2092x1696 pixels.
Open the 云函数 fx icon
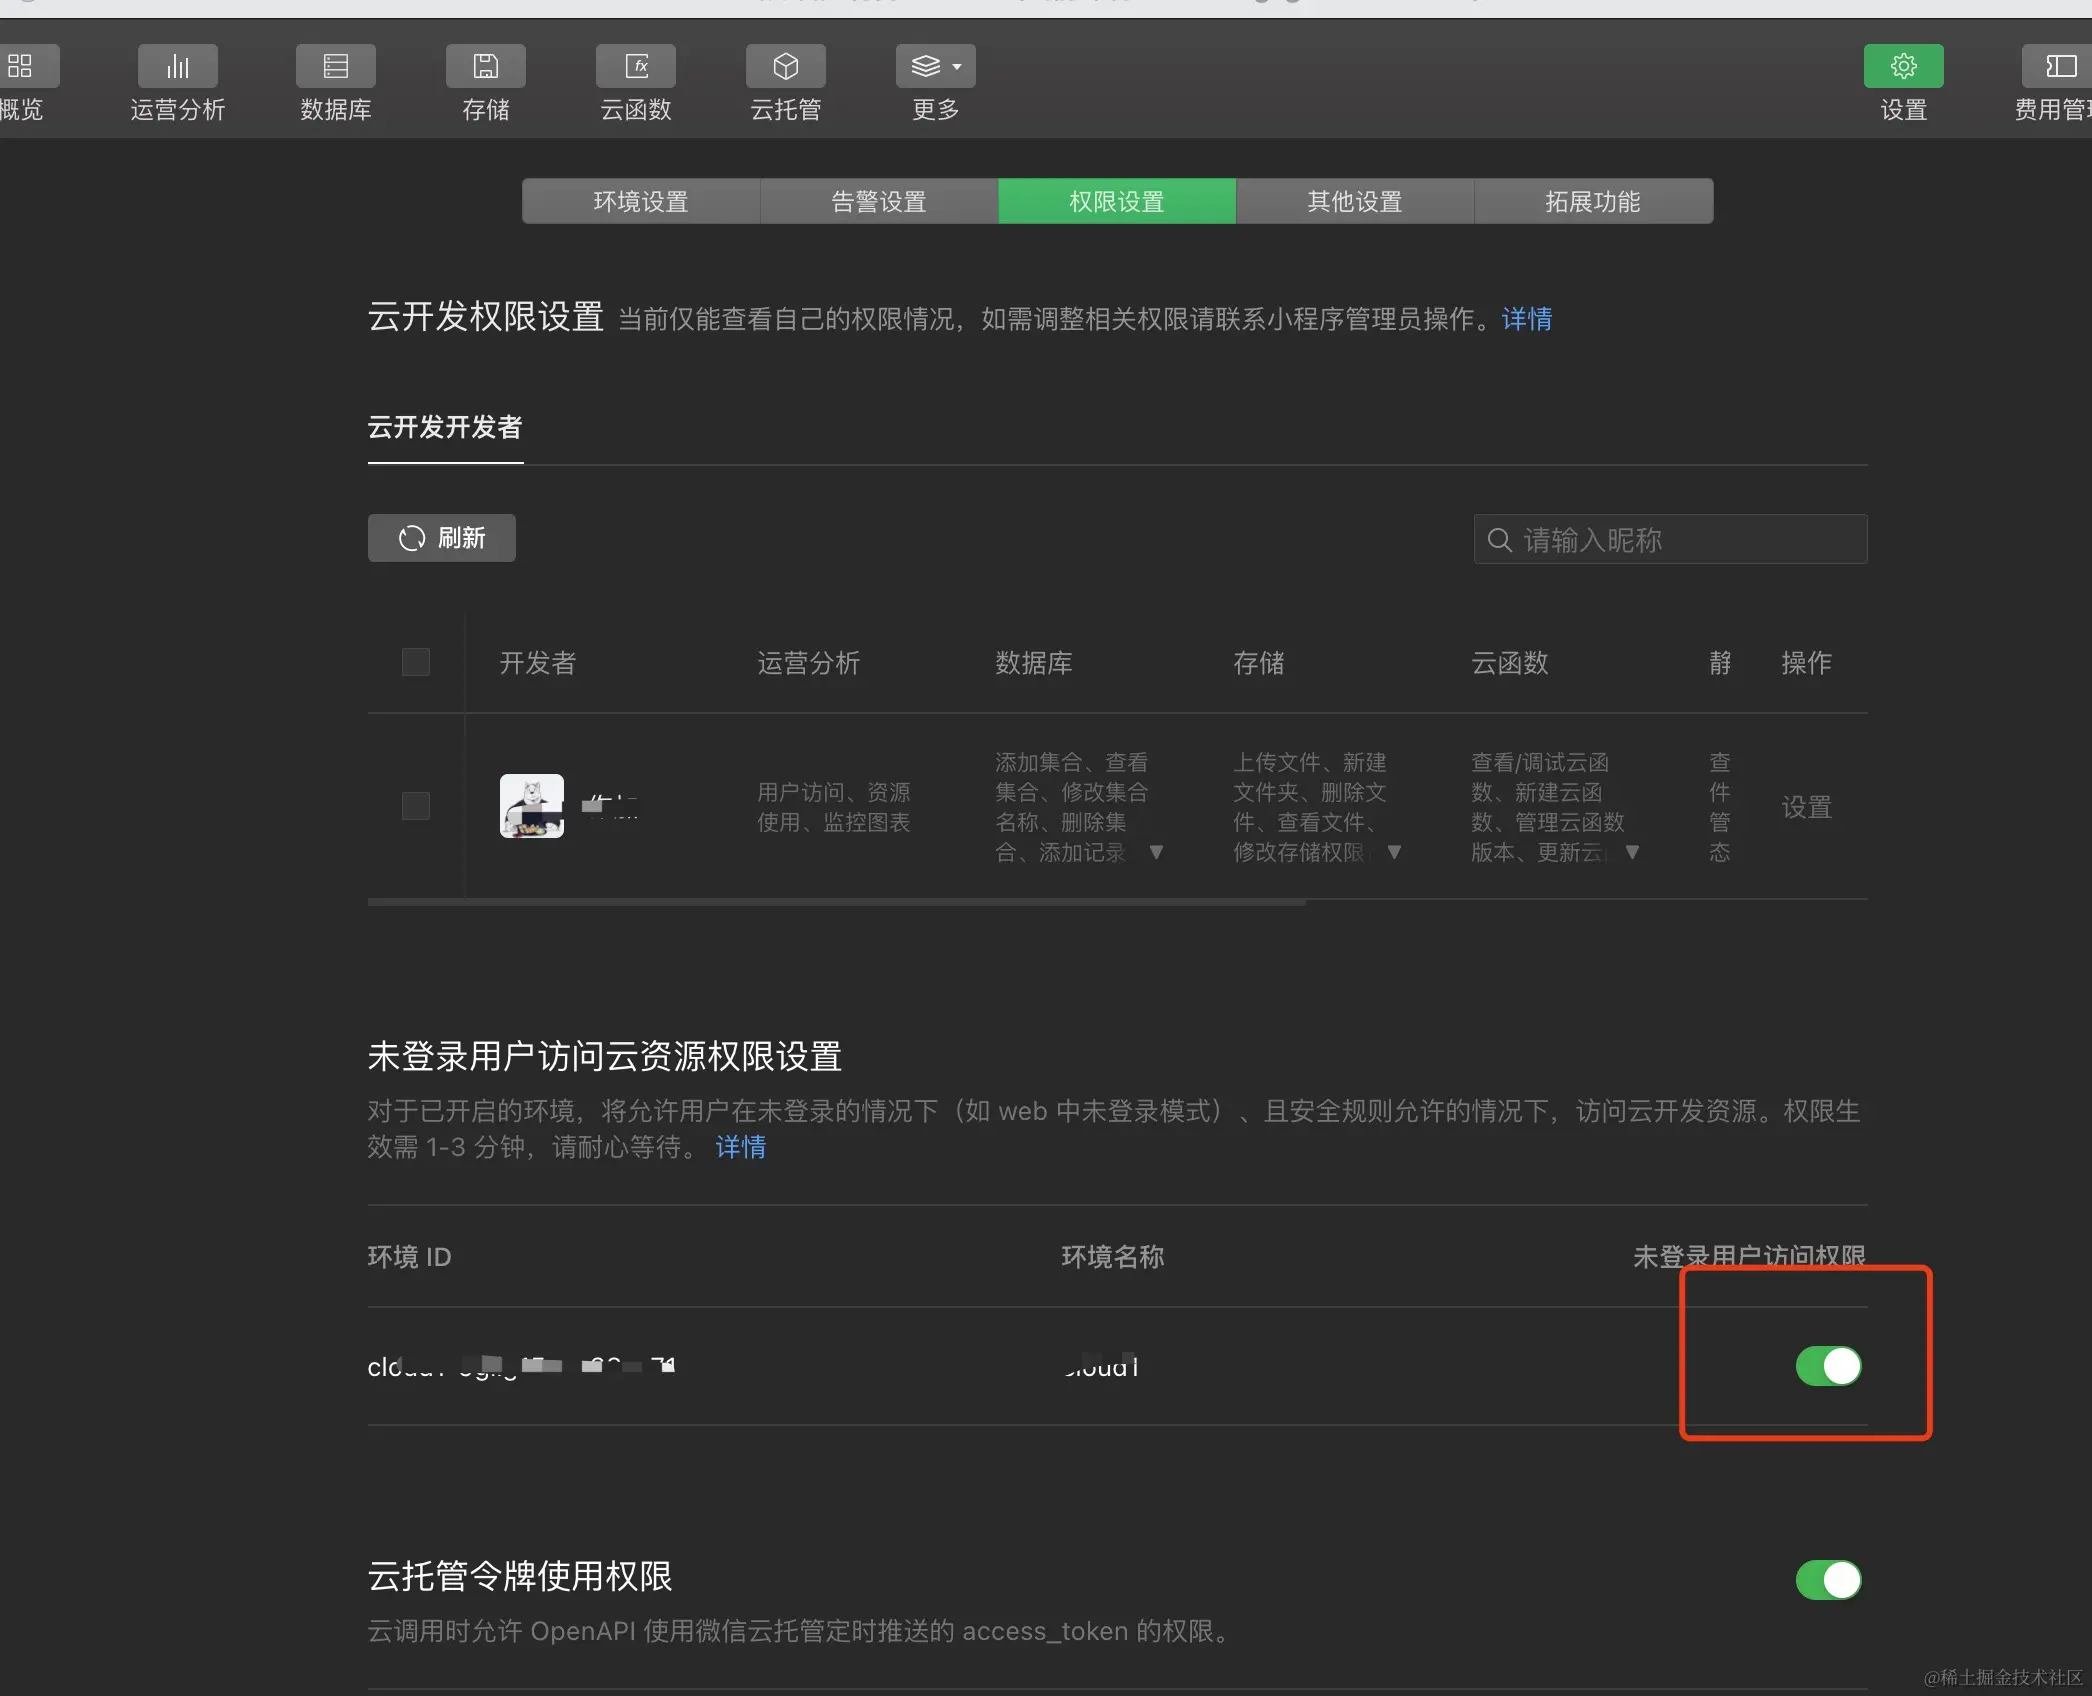coord(636,66)
